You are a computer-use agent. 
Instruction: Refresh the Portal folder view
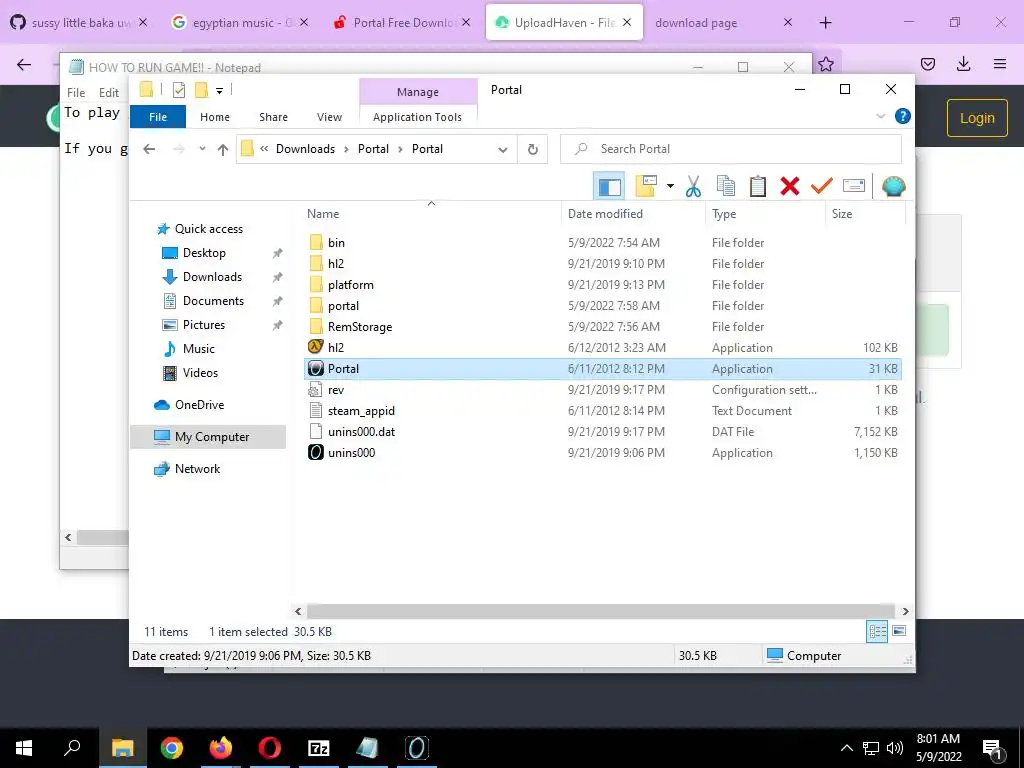[533, 150]
